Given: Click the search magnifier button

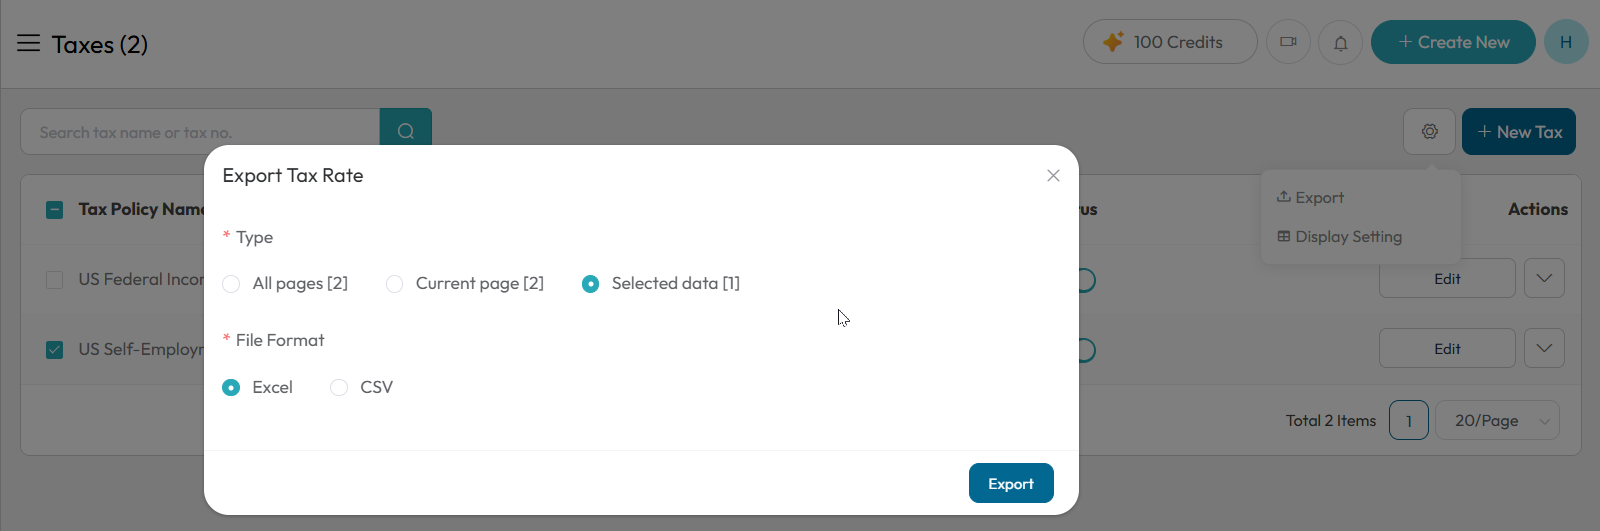Looking at the screenshot, I should point(406,131).
